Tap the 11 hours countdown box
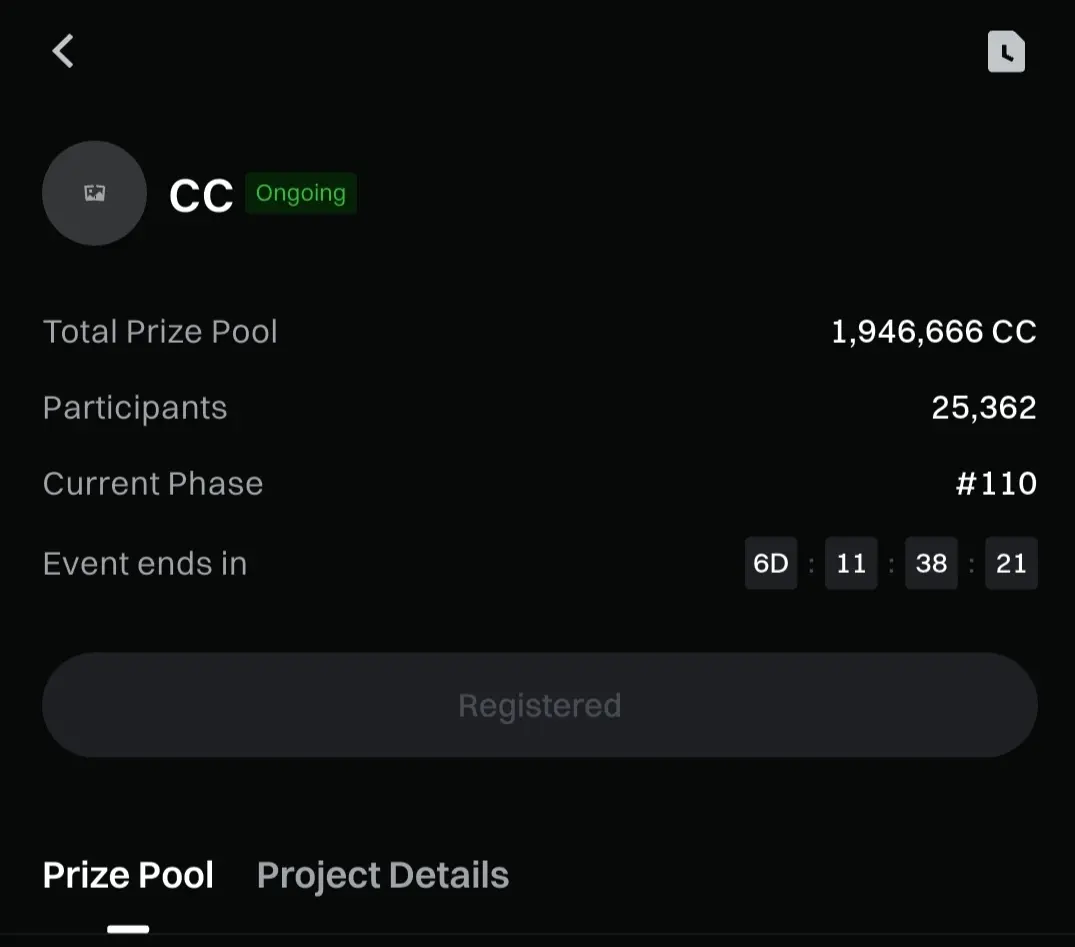Viewport: 1075px width, 947px height. click(851, 564)
